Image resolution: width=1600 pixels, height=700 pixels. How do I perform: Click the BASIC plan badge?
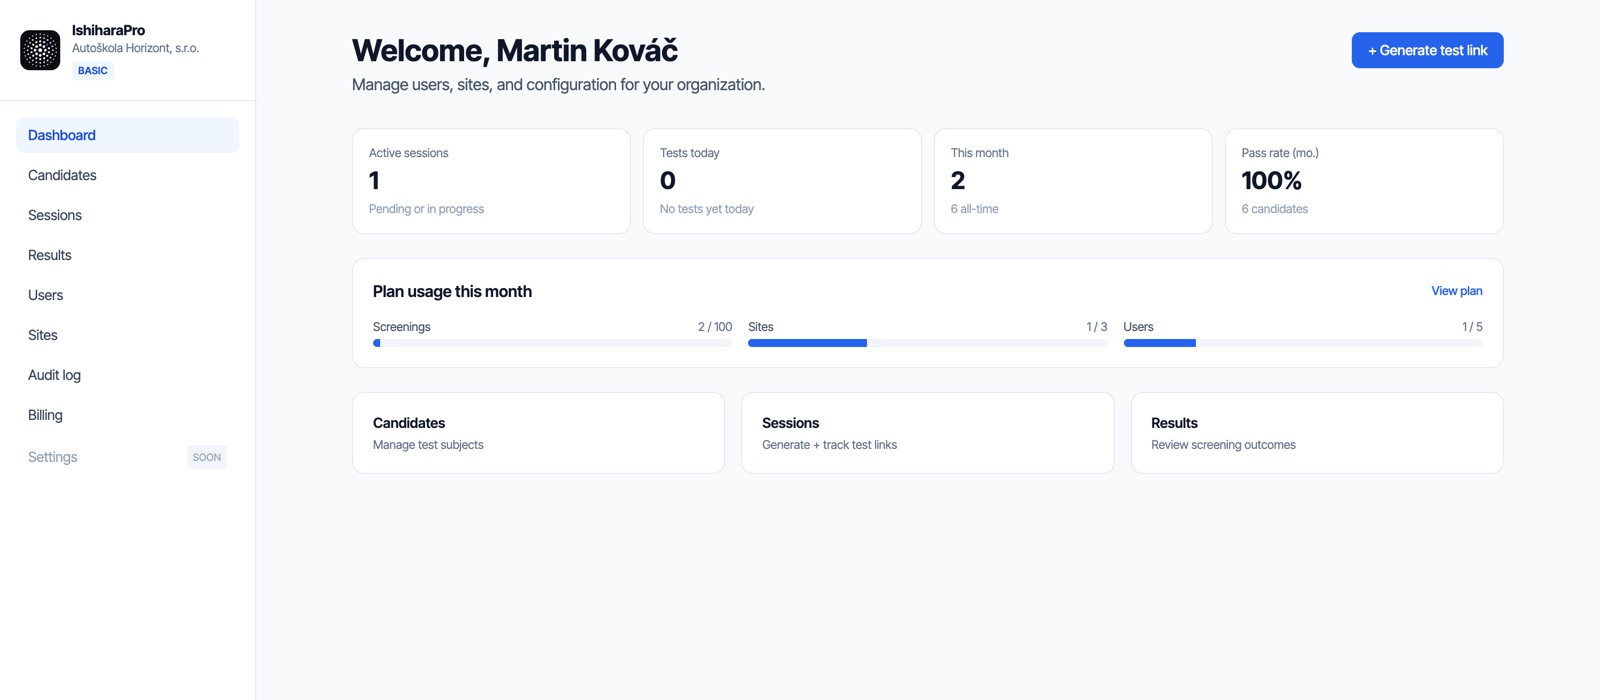coord(93,71)
